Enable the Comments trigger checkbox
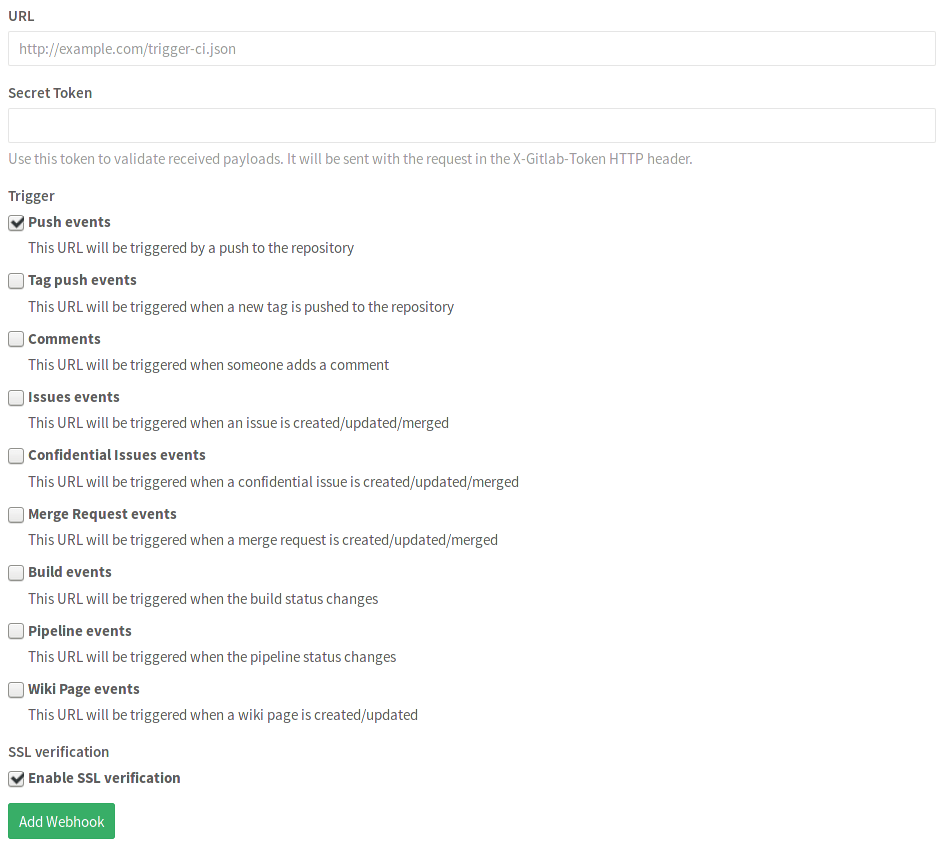The image size is (949, 845). 15,339
